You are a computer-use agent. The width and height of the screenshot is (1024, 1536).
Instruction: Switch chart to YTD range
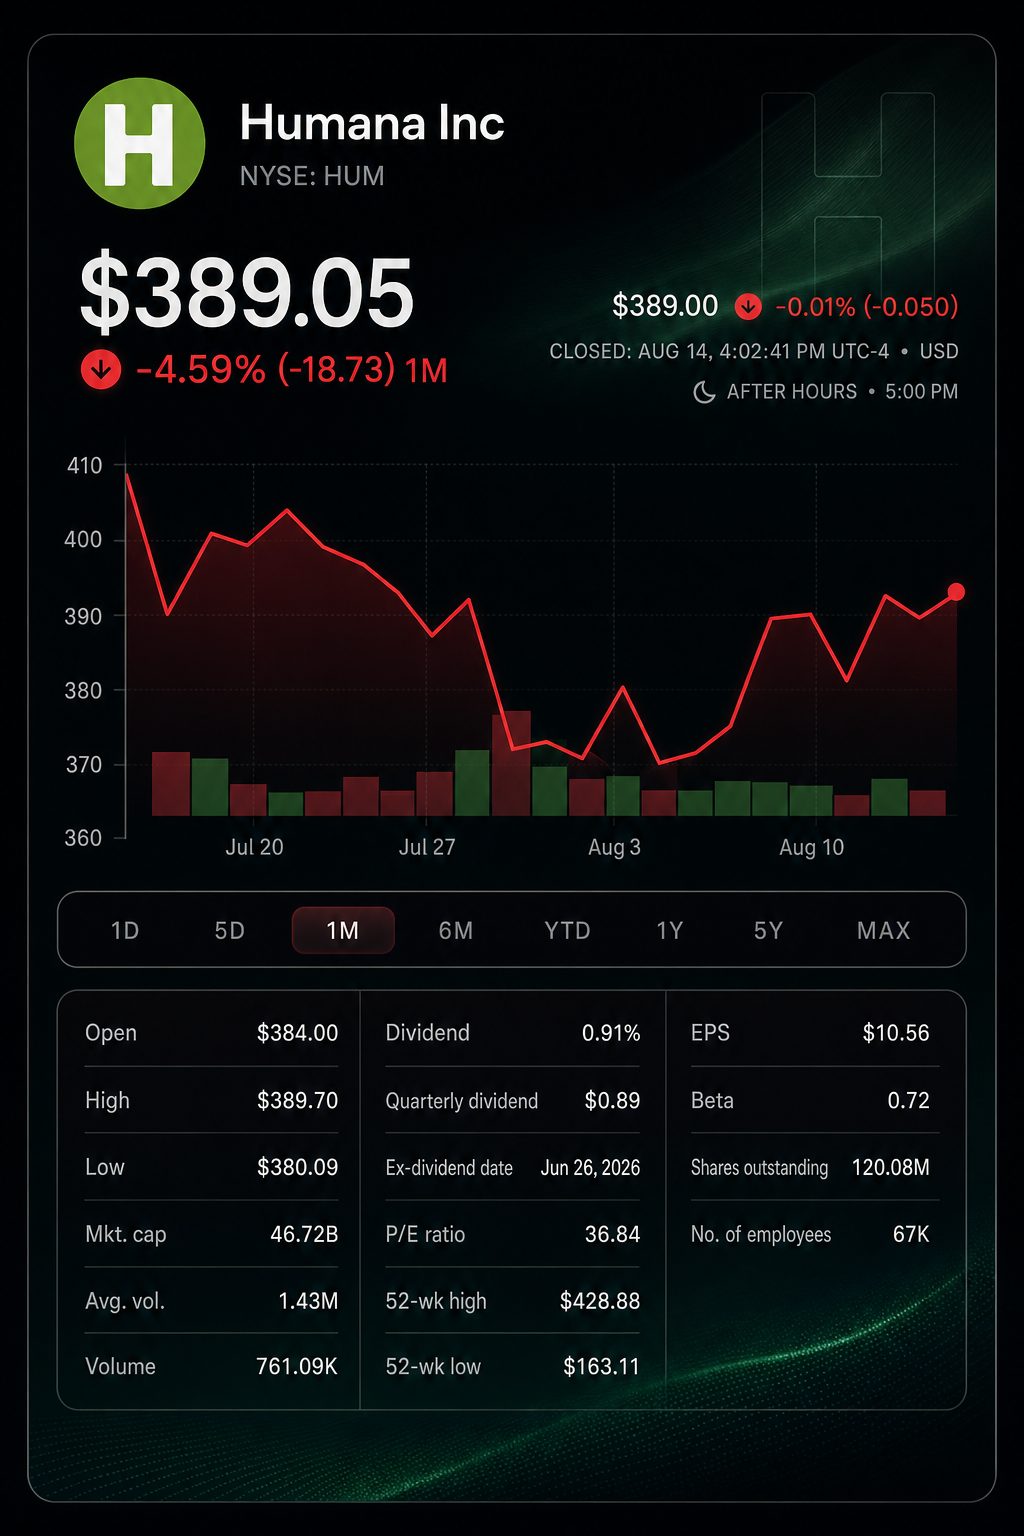[x=567, y=931]
